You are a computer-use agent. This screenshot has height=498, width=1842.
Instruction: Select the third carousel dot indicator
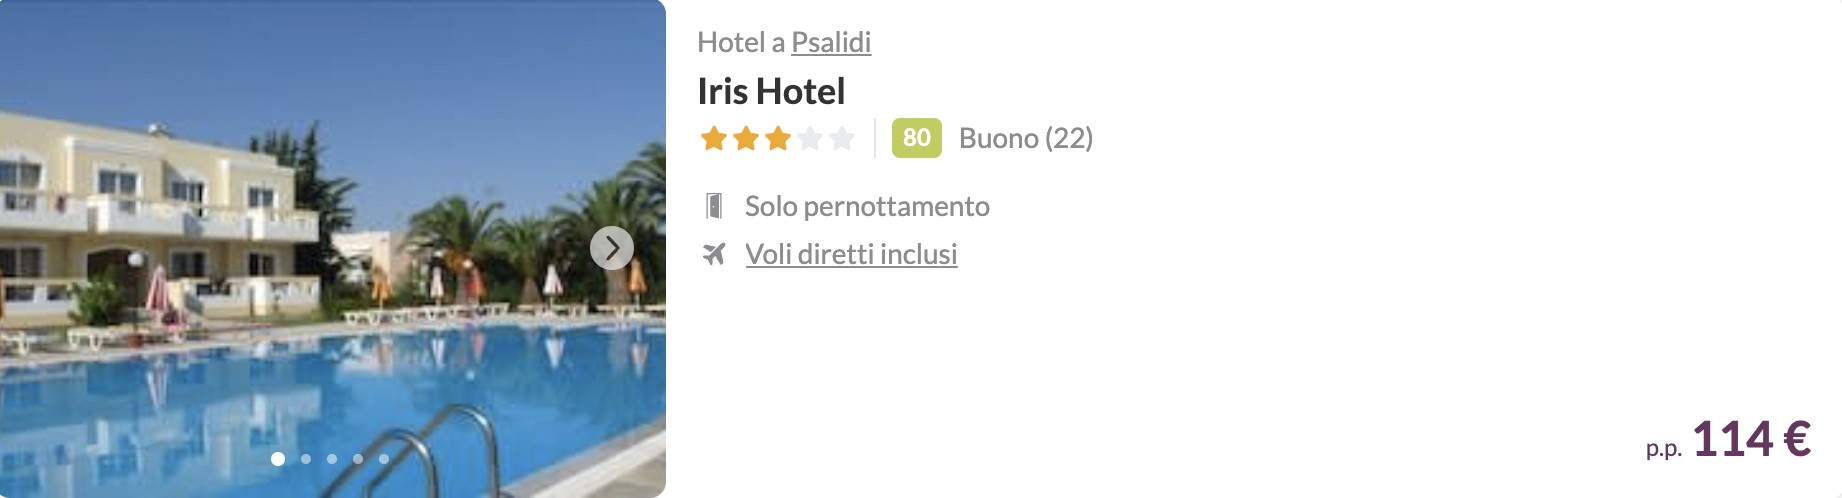pyautogui.click(x=332, y=459)
